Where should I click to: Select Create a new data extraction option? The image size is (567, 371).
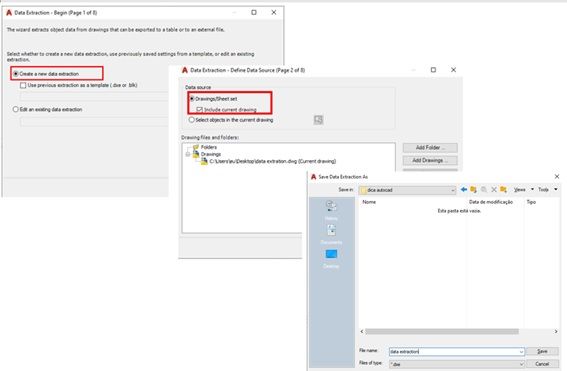[x=46, y=74]
